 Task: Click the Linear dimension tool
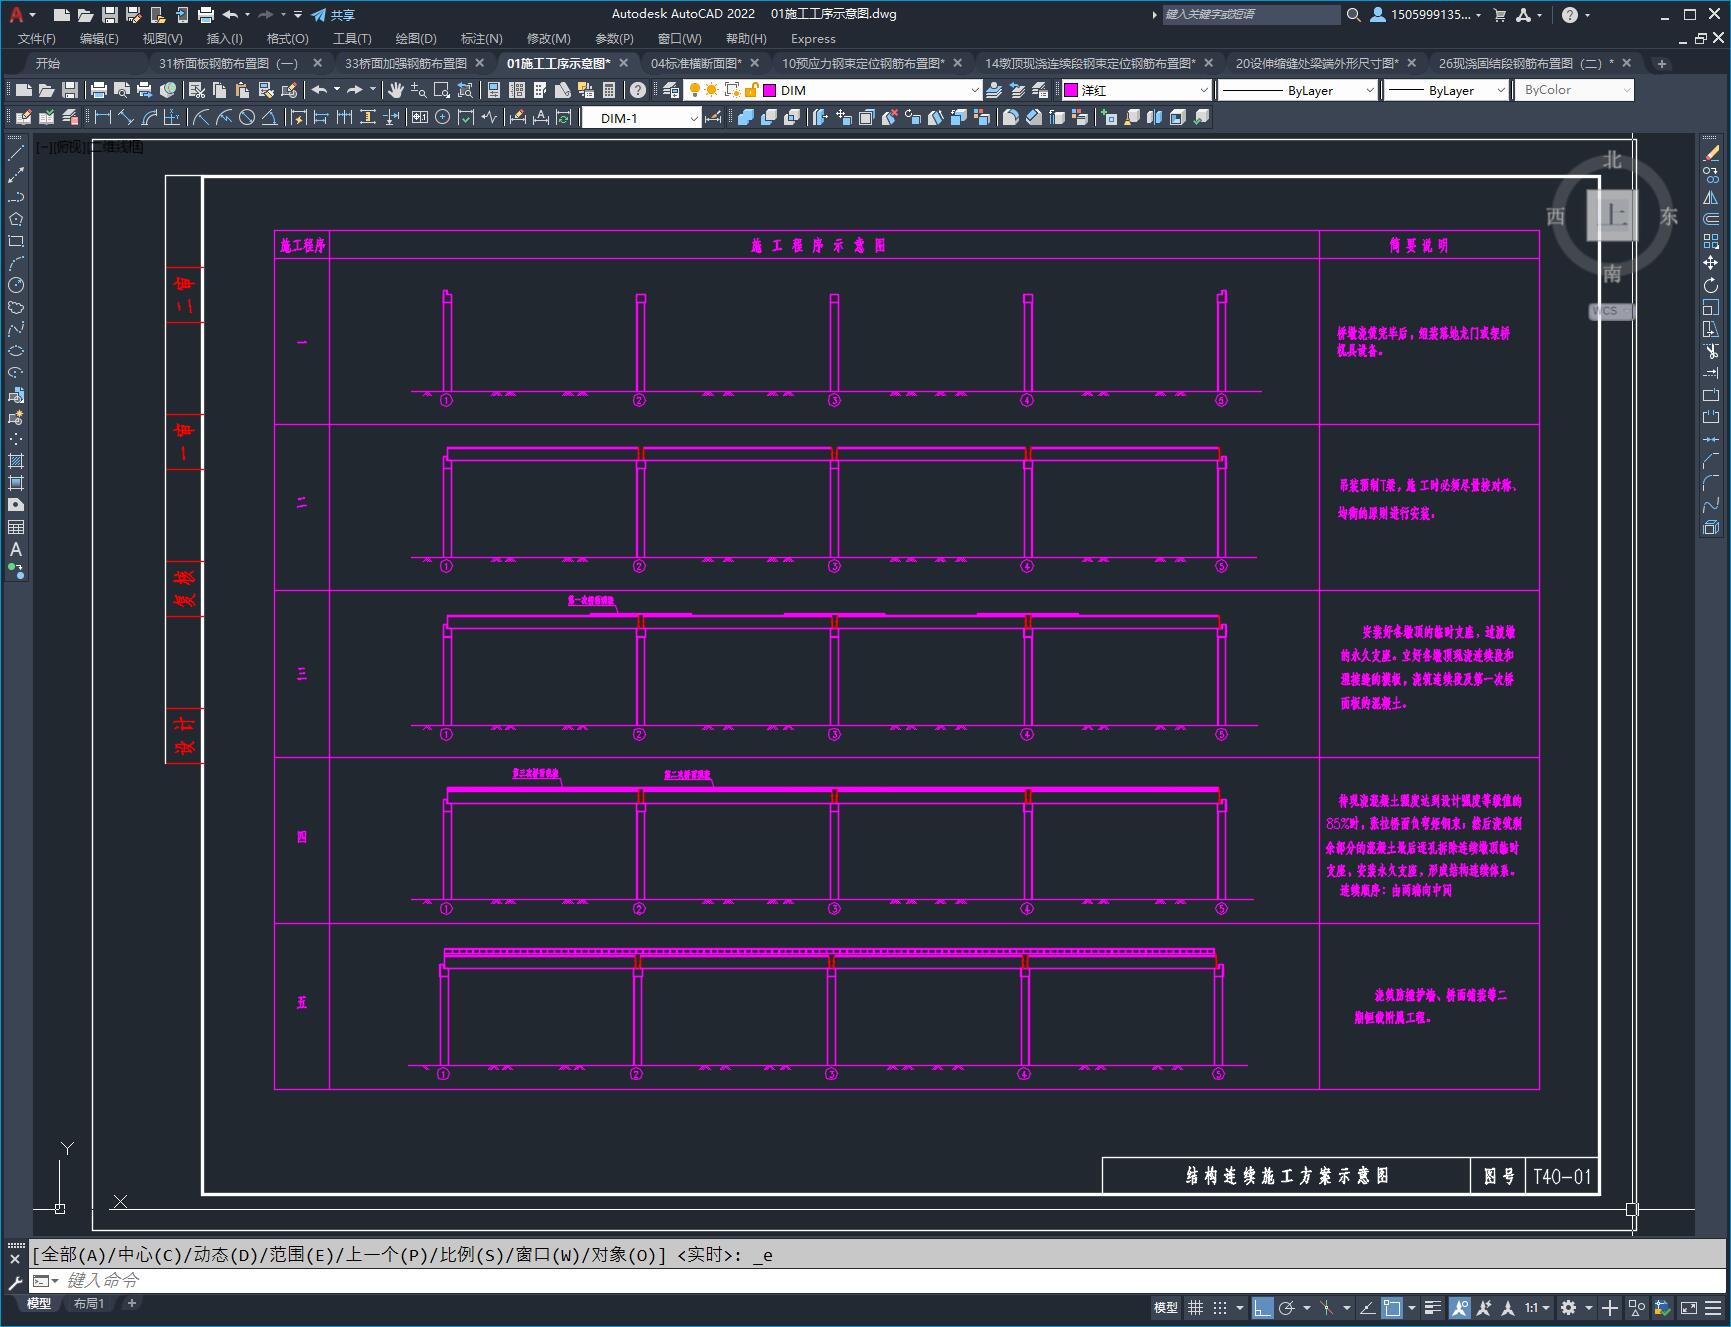[102, 118]
